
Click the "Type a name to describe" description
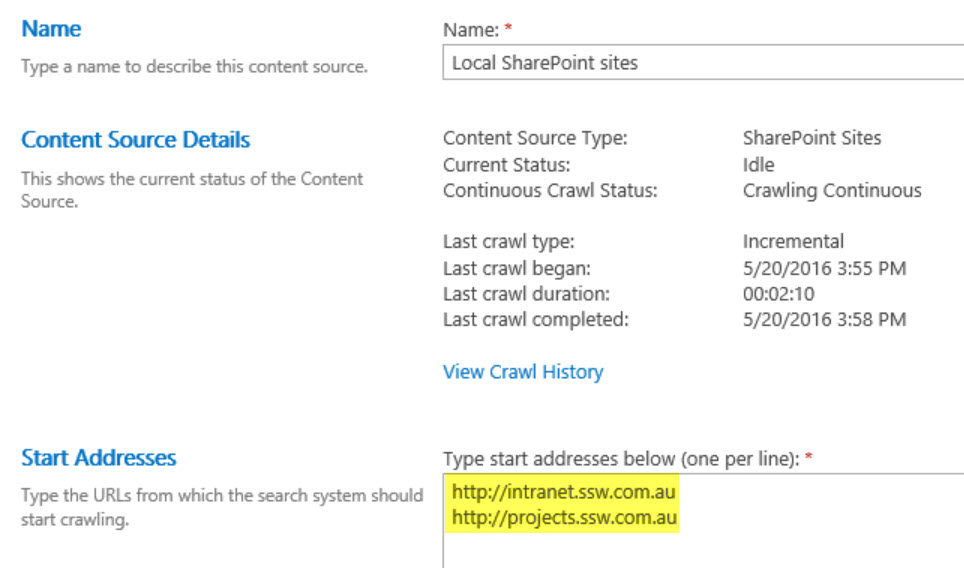coord(194,67)
